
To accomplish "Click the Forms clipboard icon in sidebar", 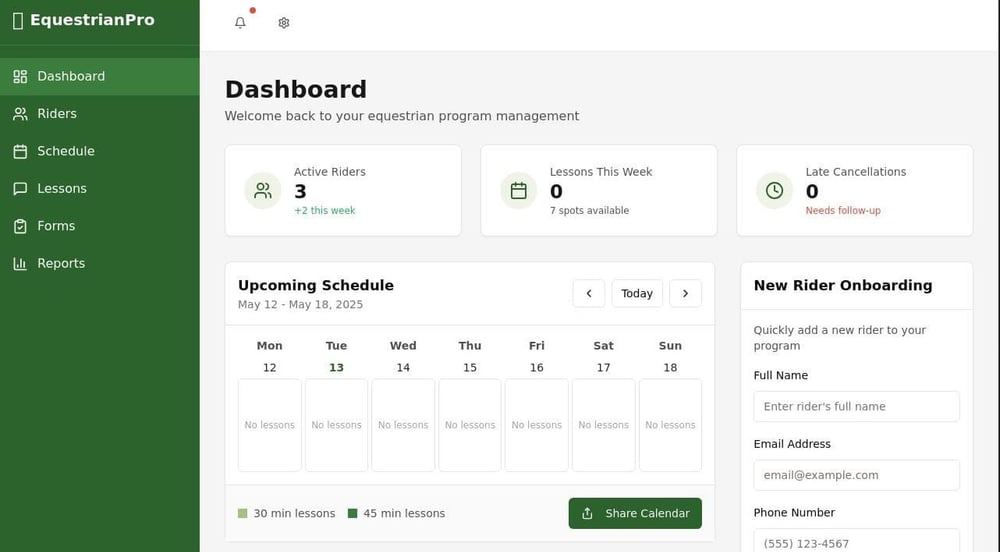I will [x=20, y=226].
